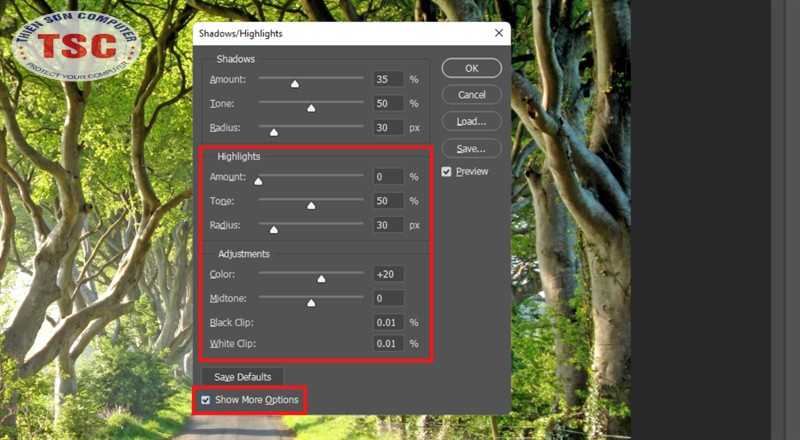Click the Black Clip input field

pyautogui.click(x=387, y=322)
